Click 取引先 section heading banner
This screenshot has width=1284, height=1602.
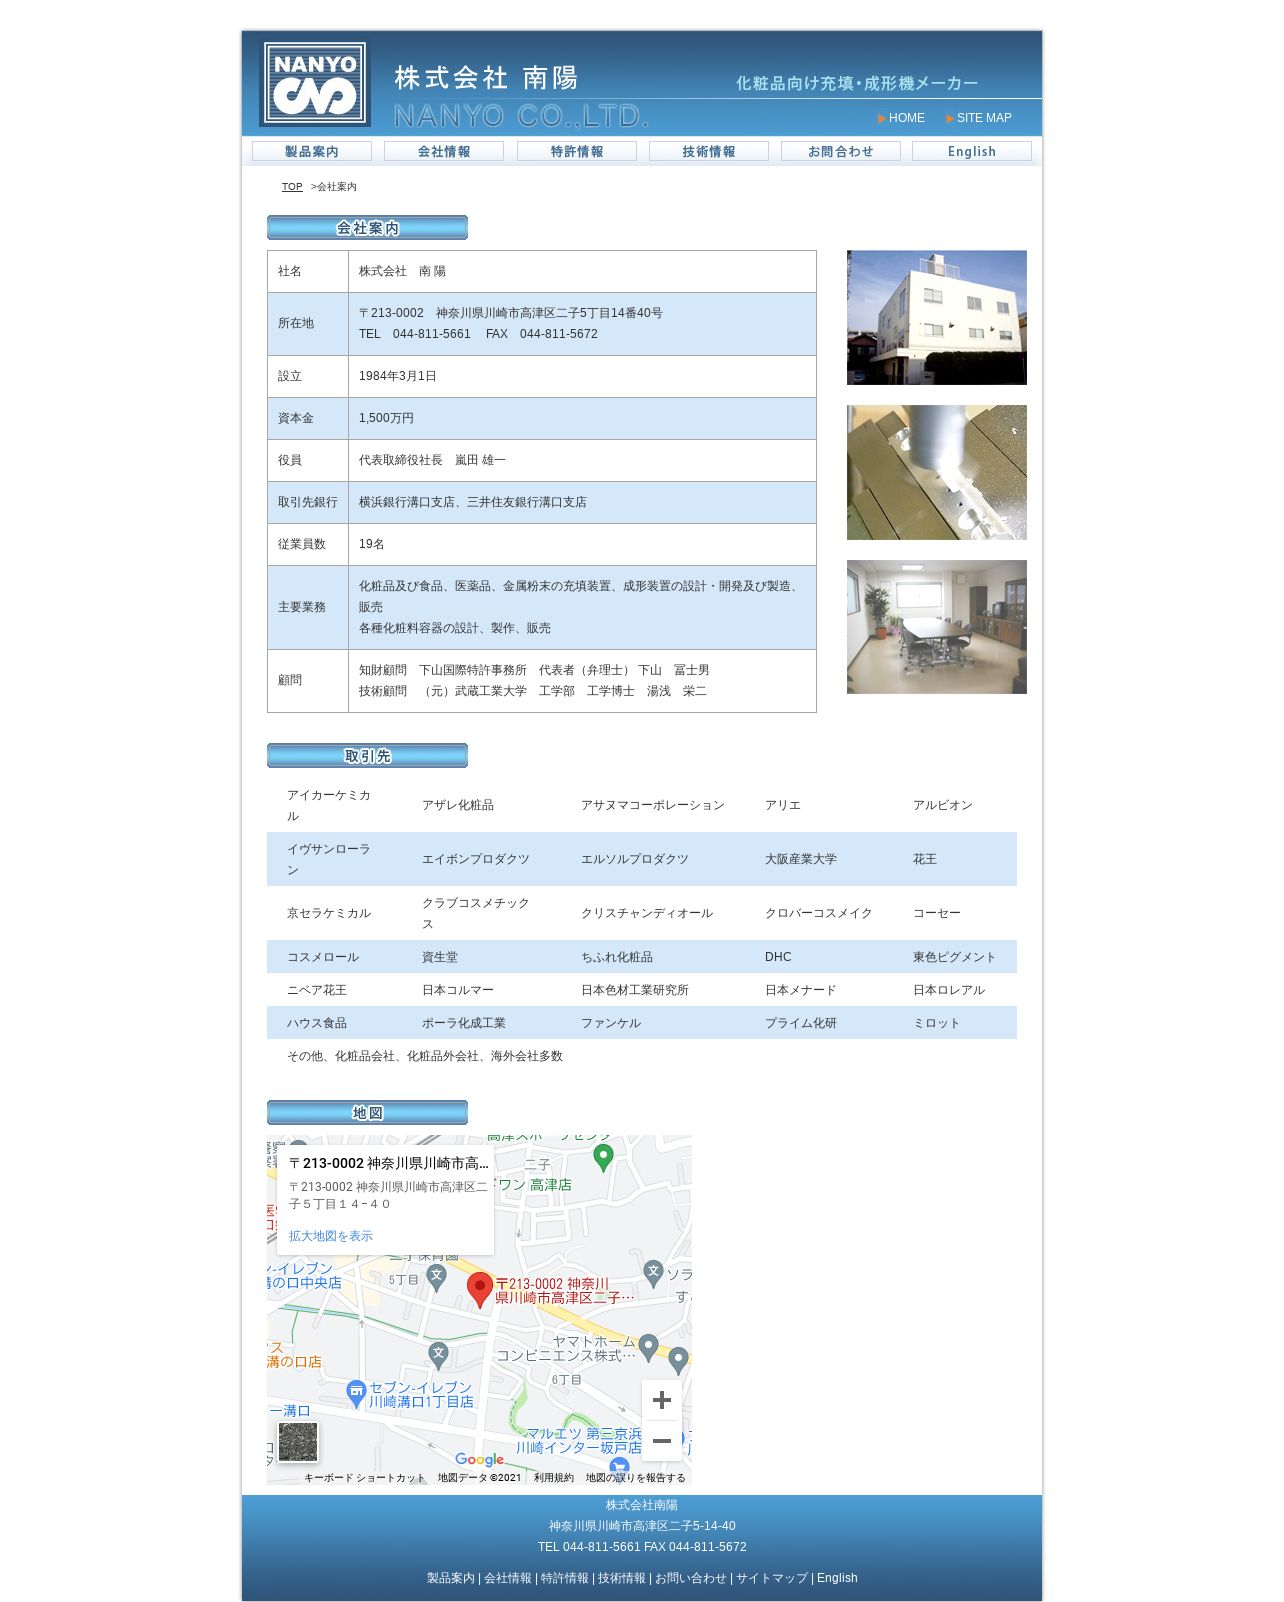tap(367, 756)
